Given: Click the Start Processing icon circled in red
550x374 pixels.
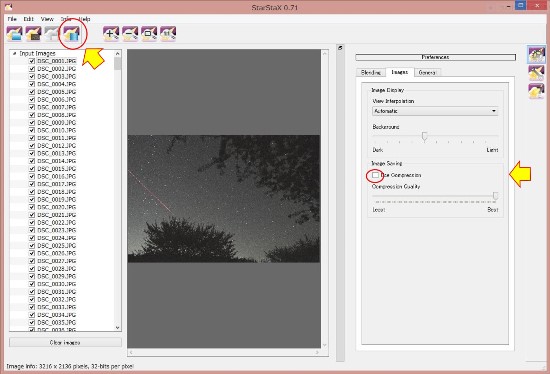Looking at the screenshot, I should pyautogui.click(x=72, y=34).
